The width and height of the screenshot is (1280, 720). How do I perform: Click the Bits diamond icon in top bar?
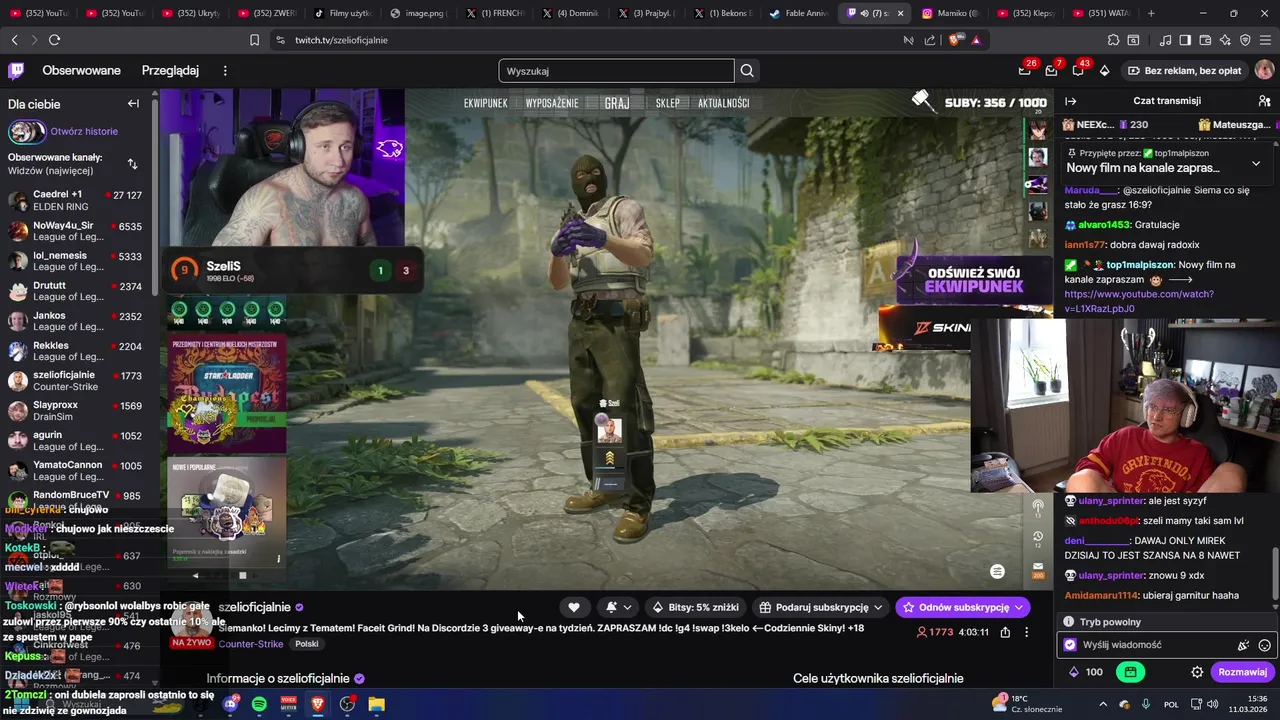coord(1104,71)
